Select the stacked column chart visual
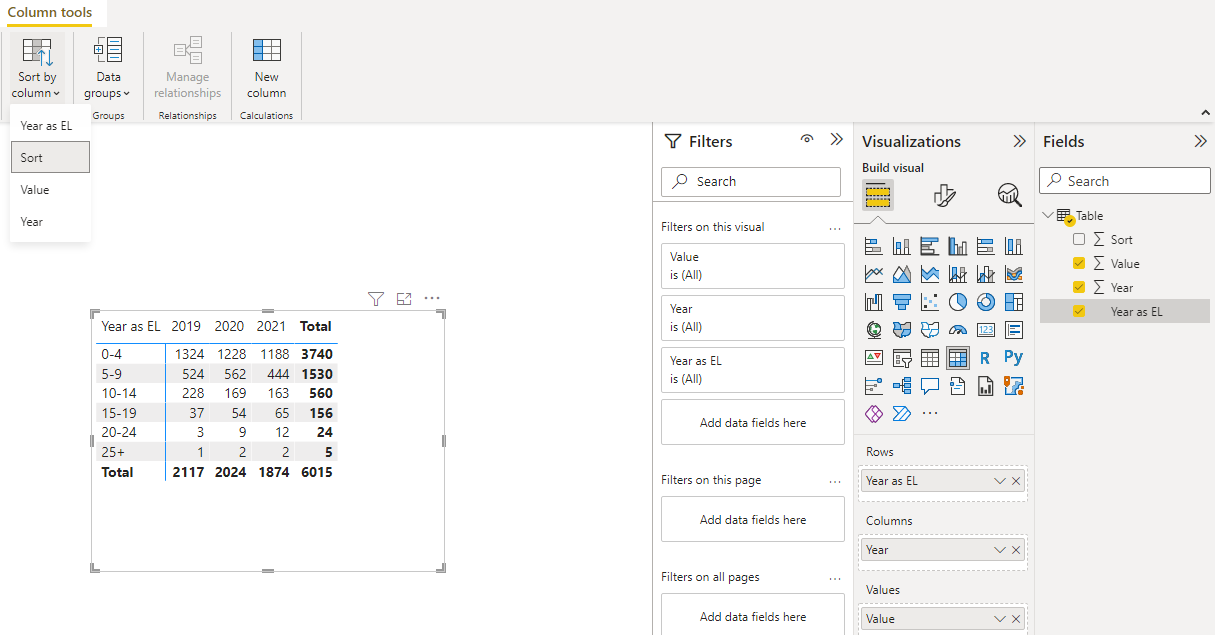The height and width of the screenshot is (635, 1215). point(901,246)
